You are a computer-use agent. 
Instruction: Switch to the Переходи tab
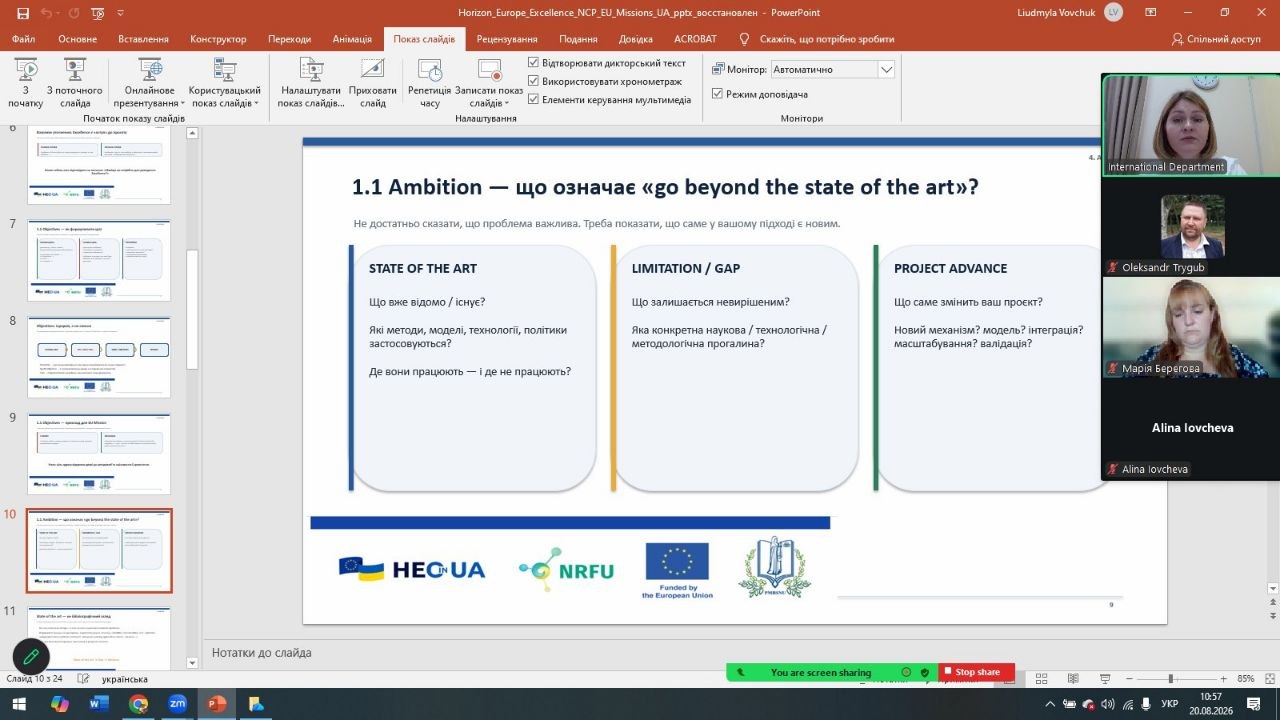coord(289,39)
